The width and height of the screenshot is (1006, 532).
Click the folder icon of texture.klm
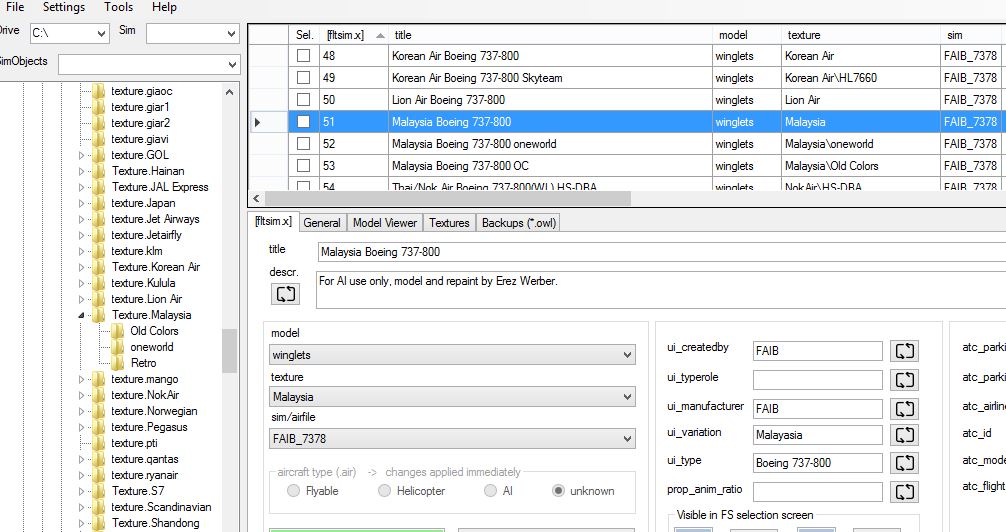click(x=99, y=251)
